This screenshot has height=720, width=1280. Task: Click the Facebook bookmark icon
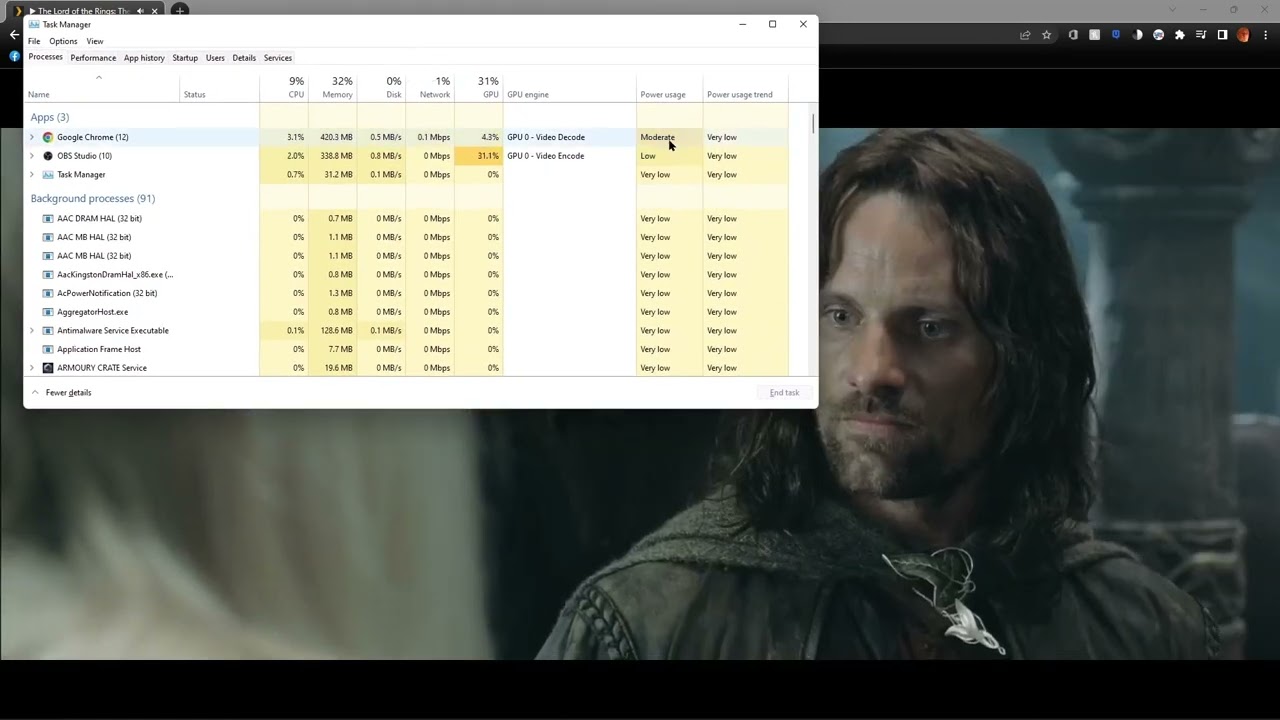(x=14, y=56)
